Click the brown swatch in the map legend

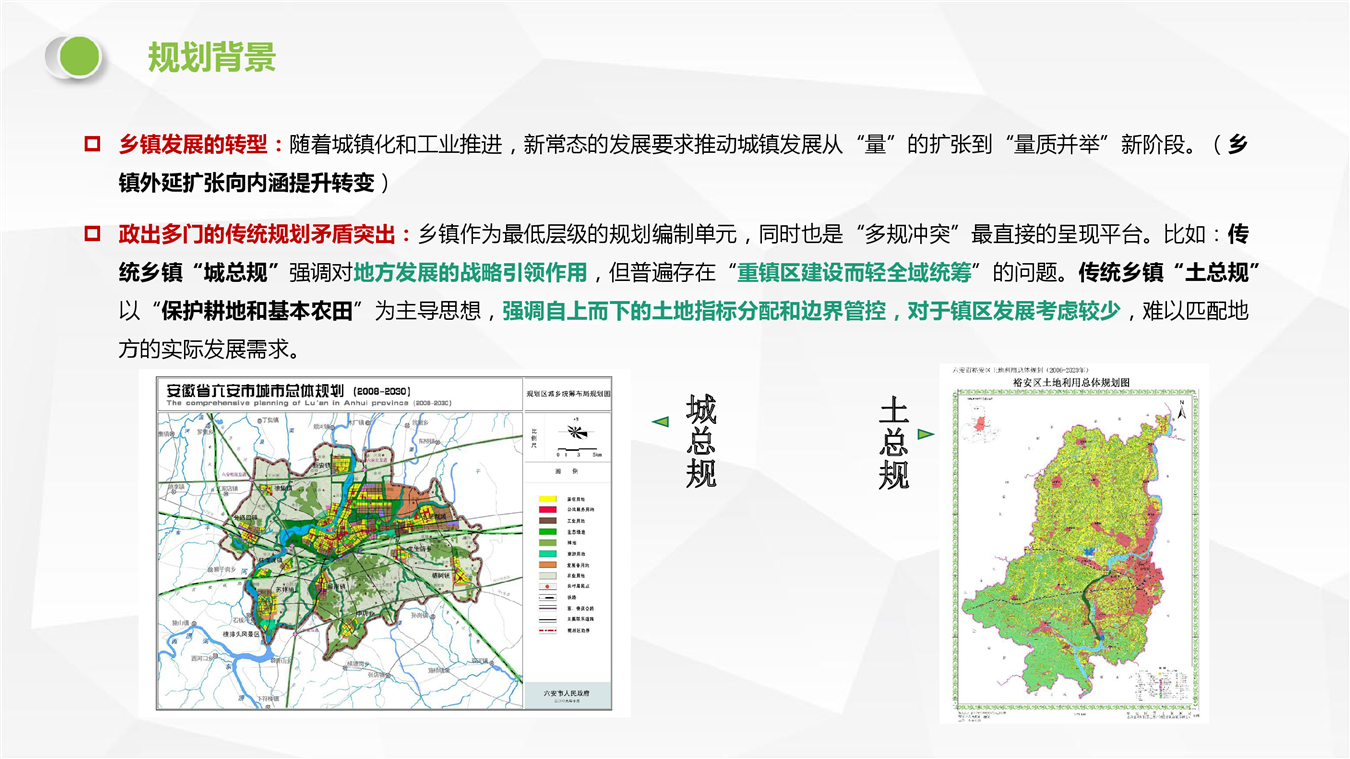[x=547, y=521]
